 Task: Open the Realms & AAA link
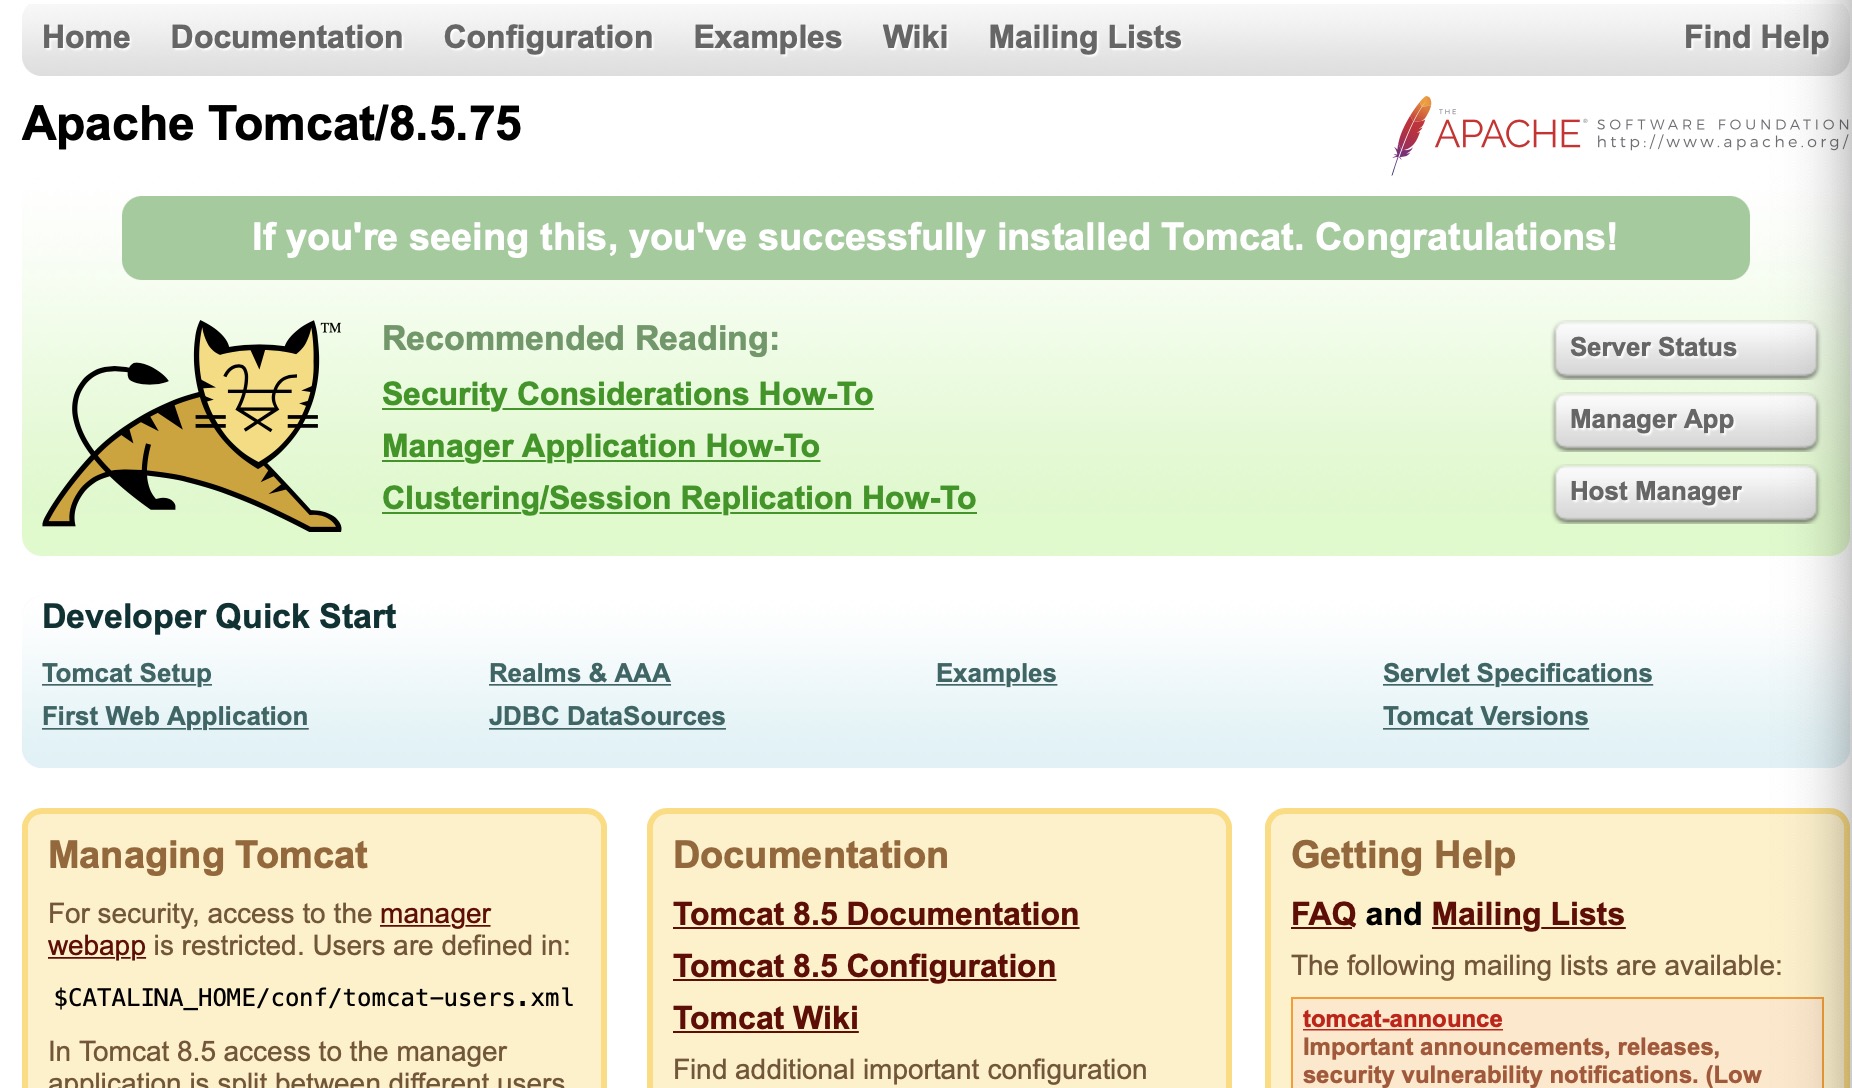pyautogui.click(x=580, y=673)
